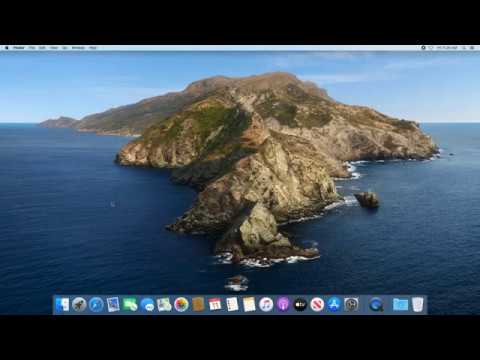The width and height of the screenshot is (480, 360).
Task: Open the Help menu
Action: click(93, 48)
